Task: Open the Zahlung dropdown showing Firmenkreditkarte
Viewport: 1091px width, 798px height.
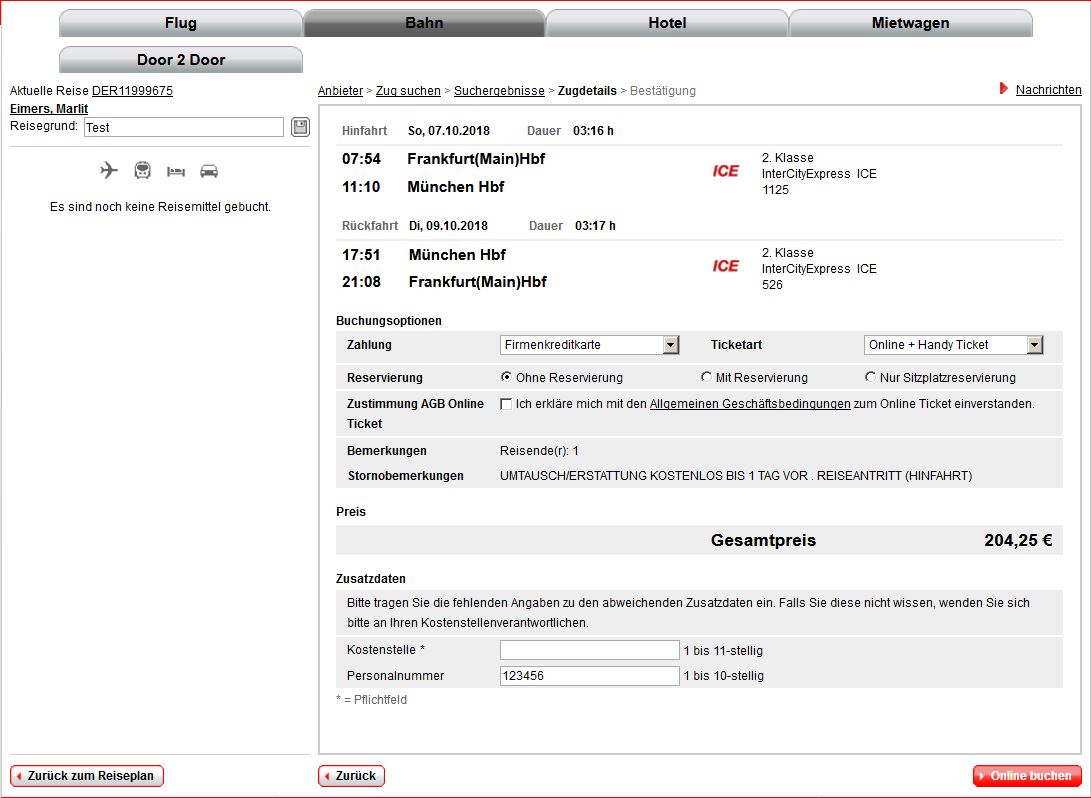Action: [589, 344]
